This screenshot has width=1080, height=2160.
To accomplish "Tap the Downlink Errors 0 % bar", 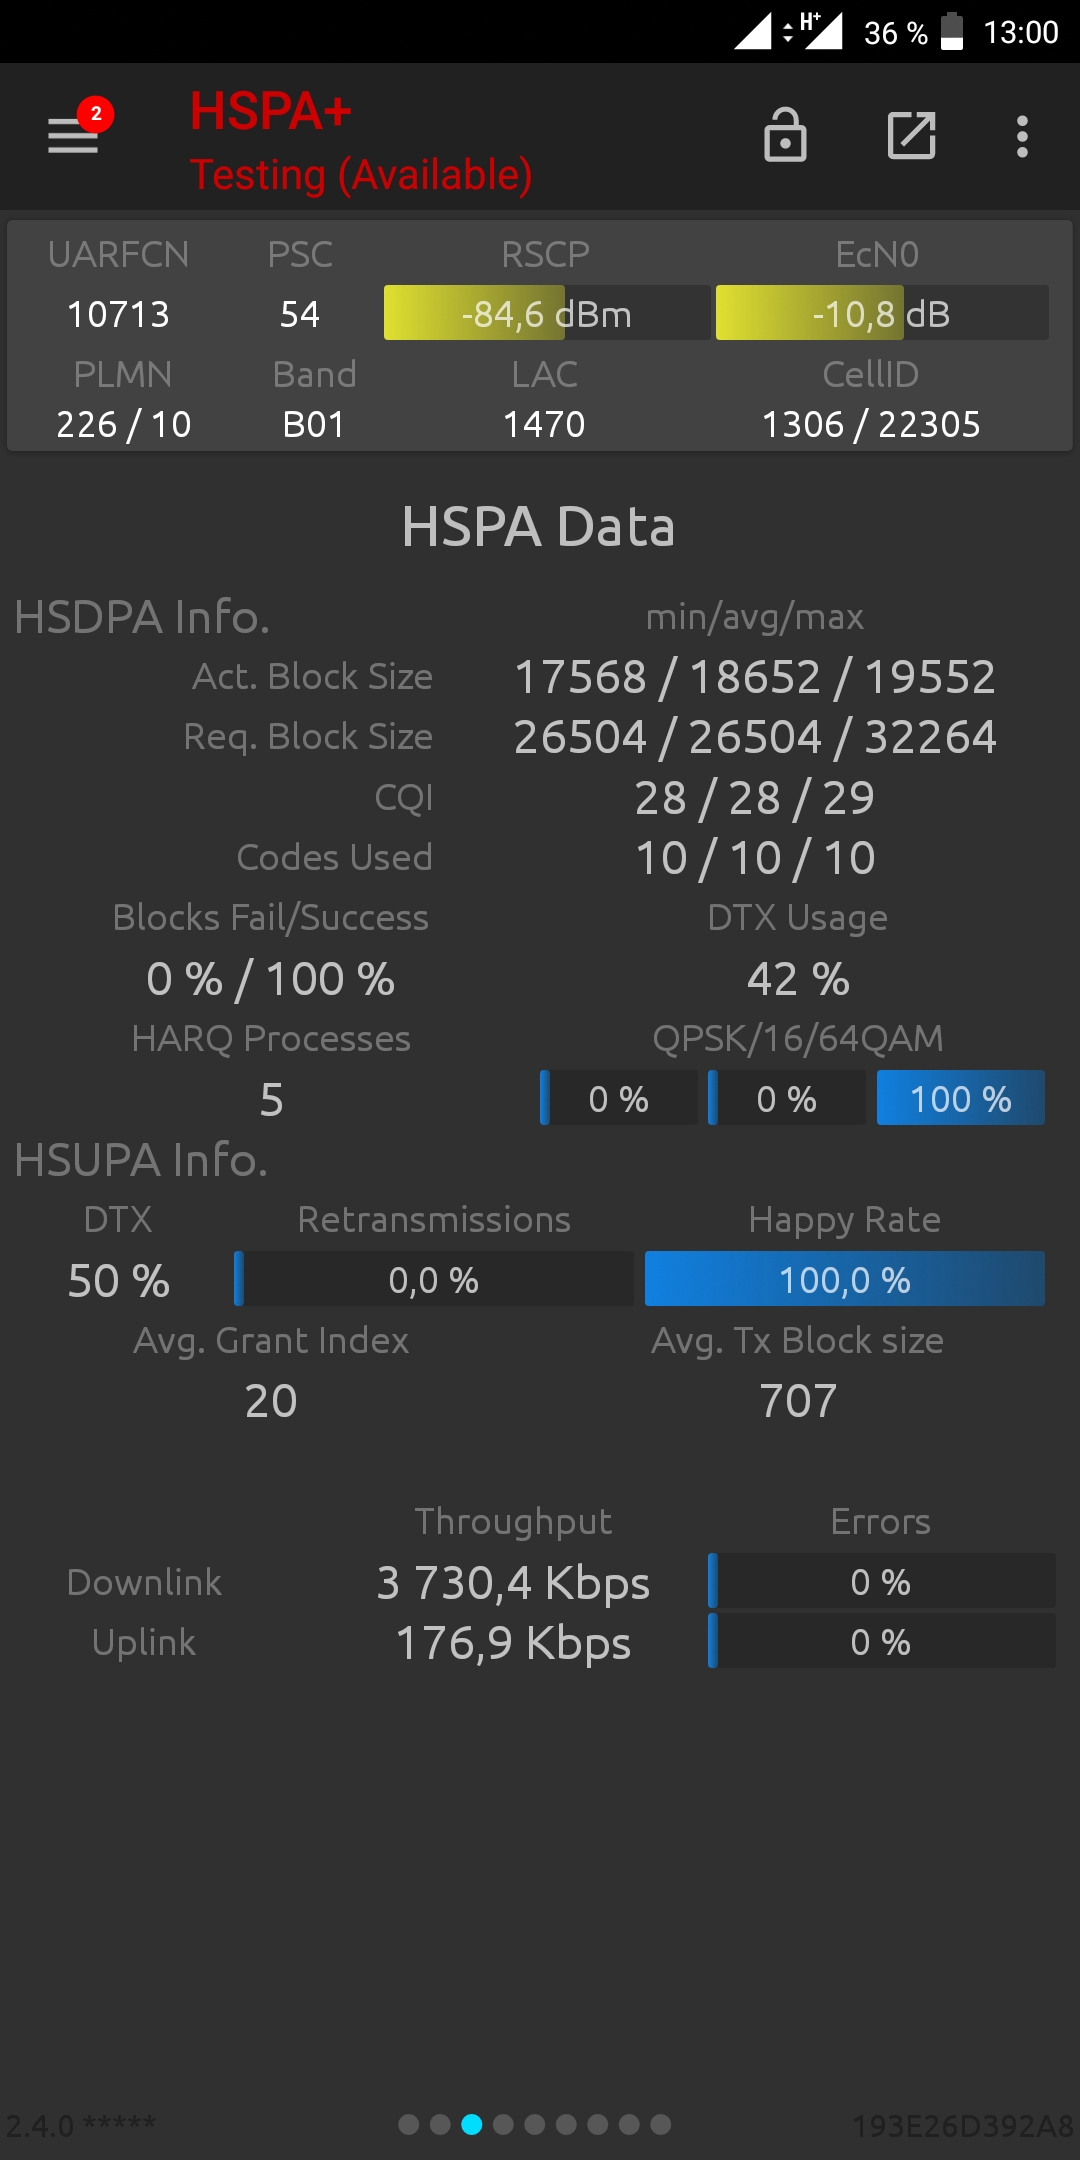I will pos(881,1581).
